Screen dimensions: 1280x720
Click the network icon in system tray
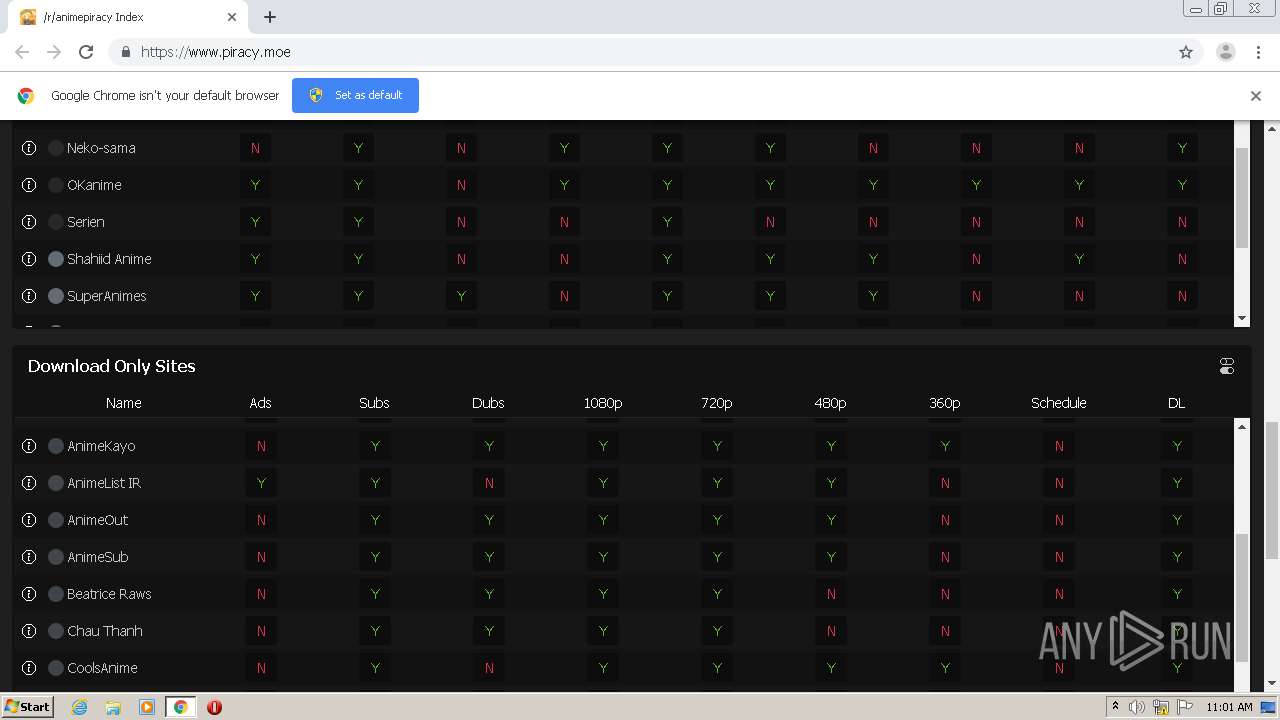pos(1161,707)
